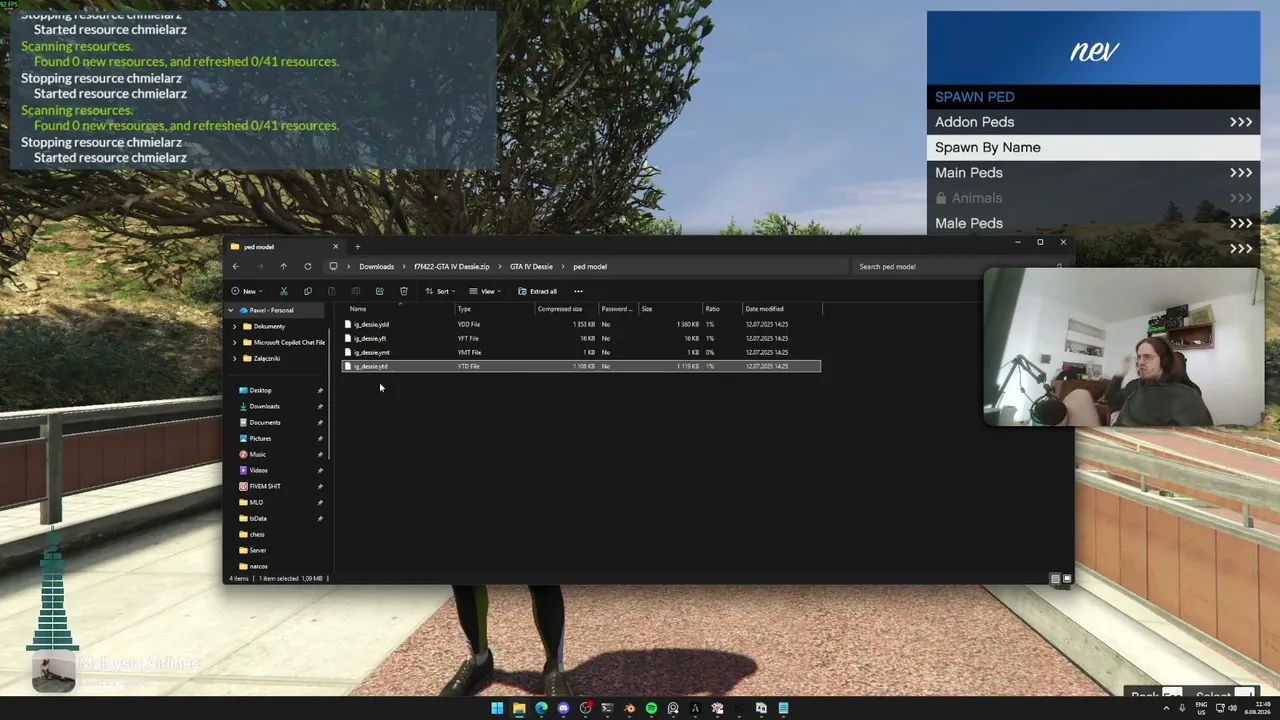This screenshot has width=1280, height=720.
Task: Open Discord from the taskbar
Action: (563, 709)
